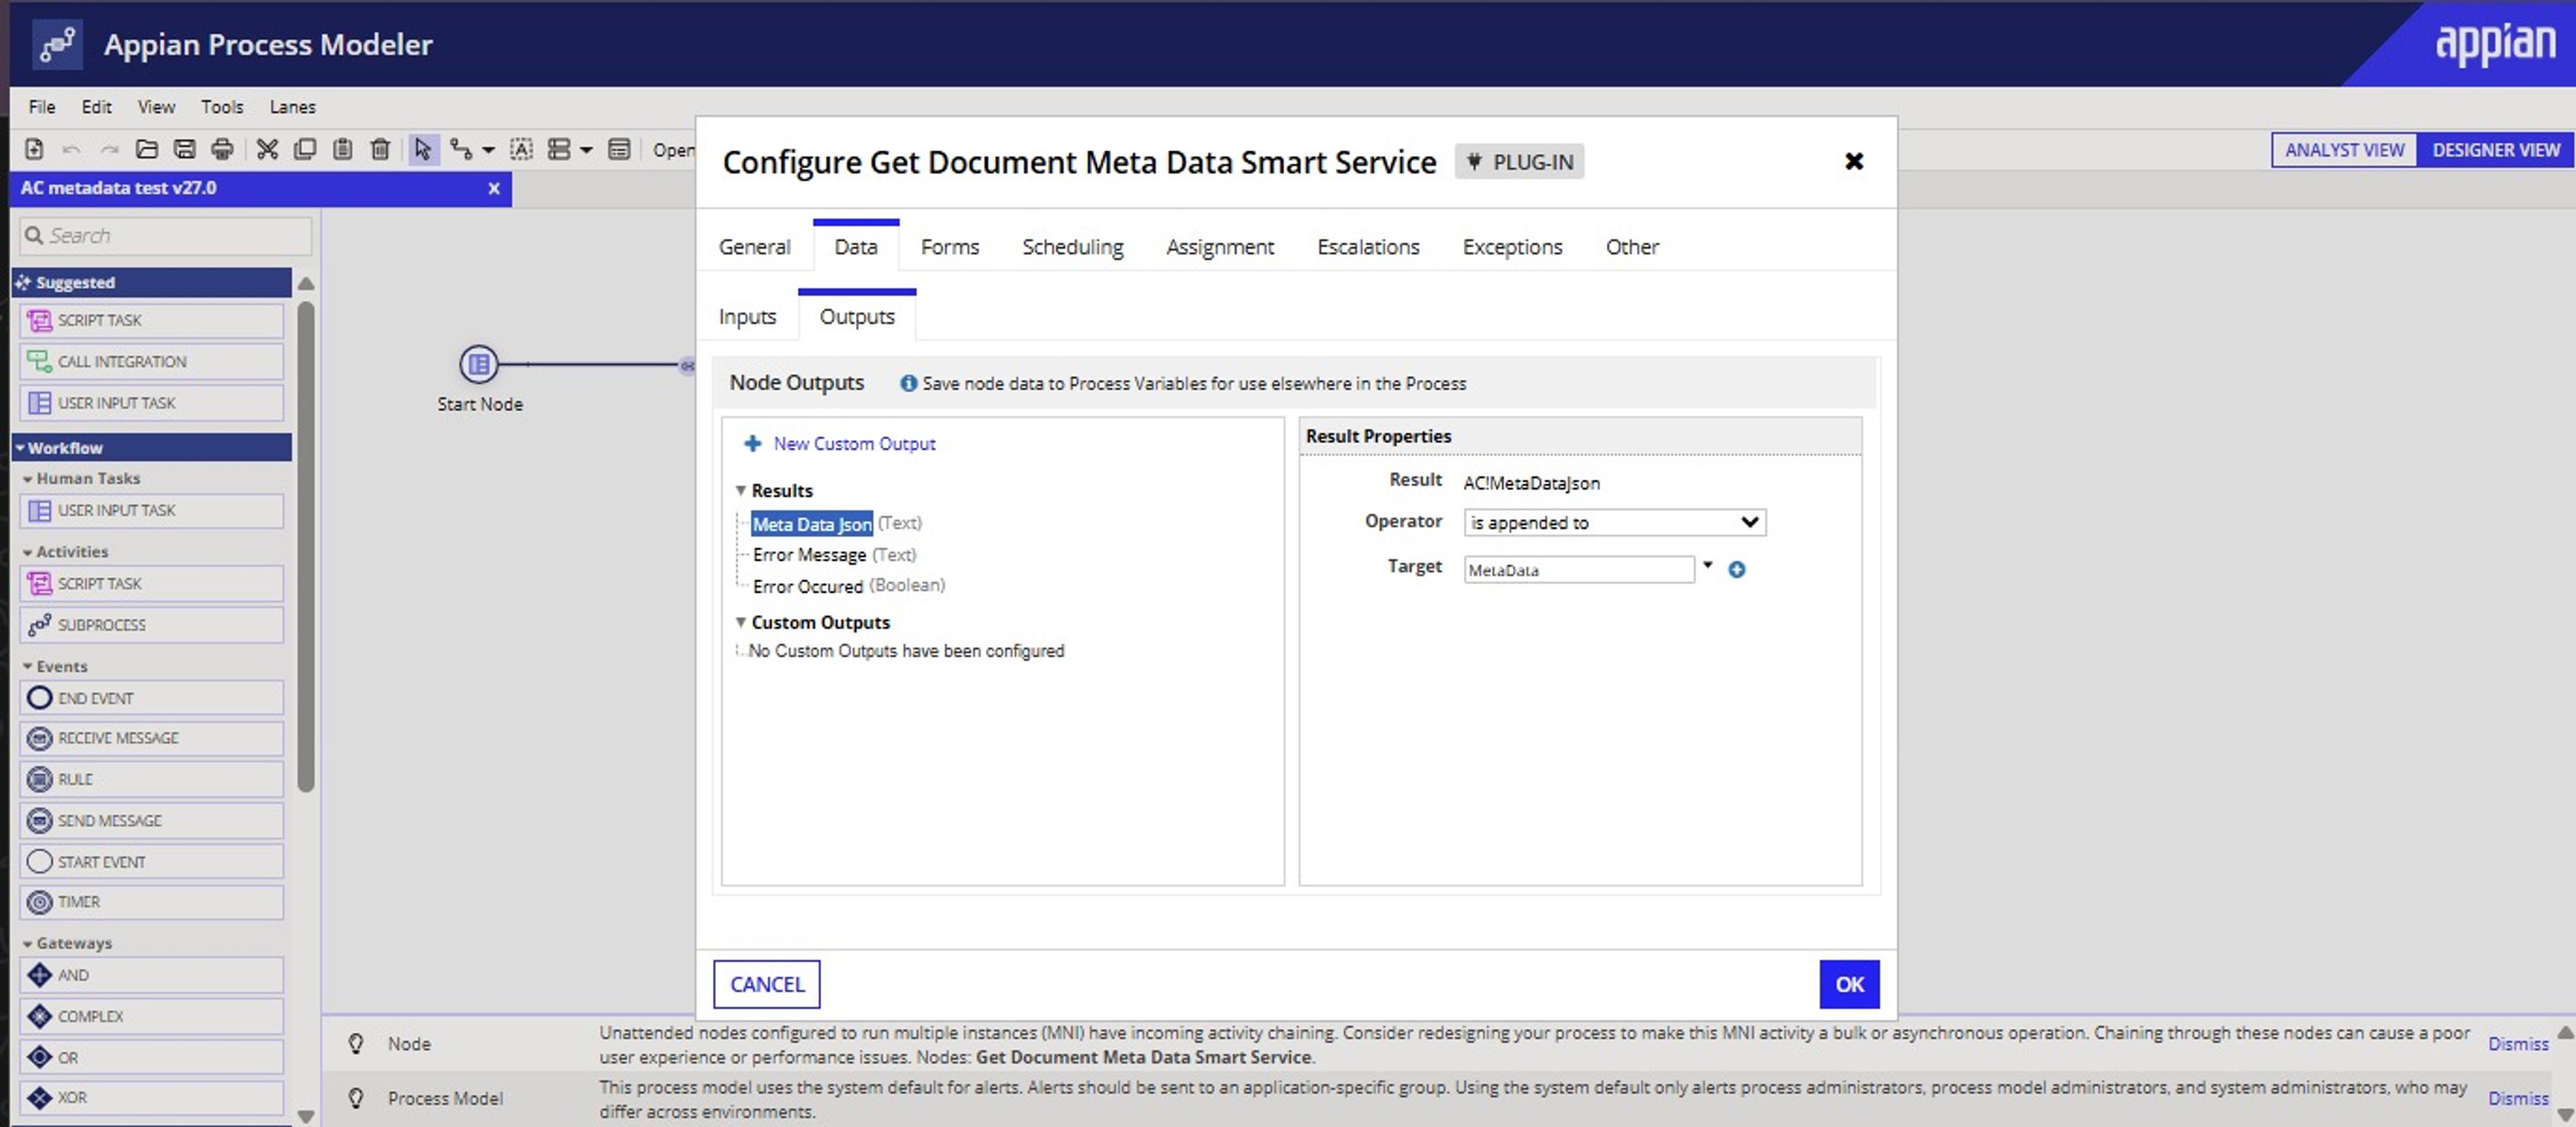Click the Target MetaData input field
The image size is (2576, 1127).
pos(1578,570)
